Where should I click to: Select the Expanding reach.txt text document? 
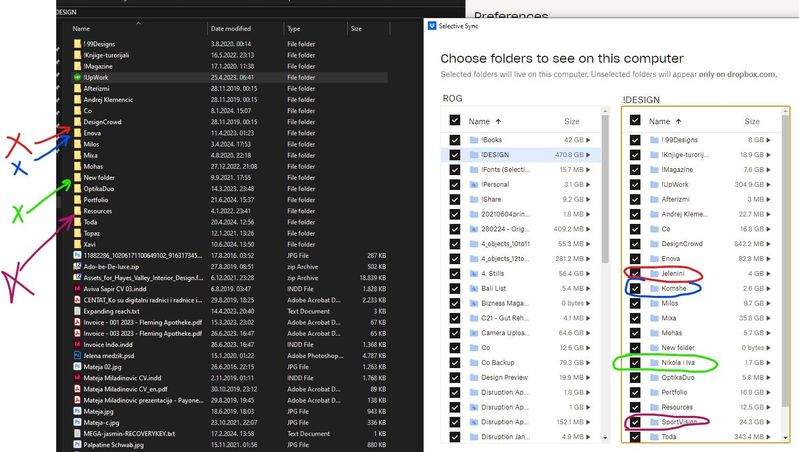[111, 310]
